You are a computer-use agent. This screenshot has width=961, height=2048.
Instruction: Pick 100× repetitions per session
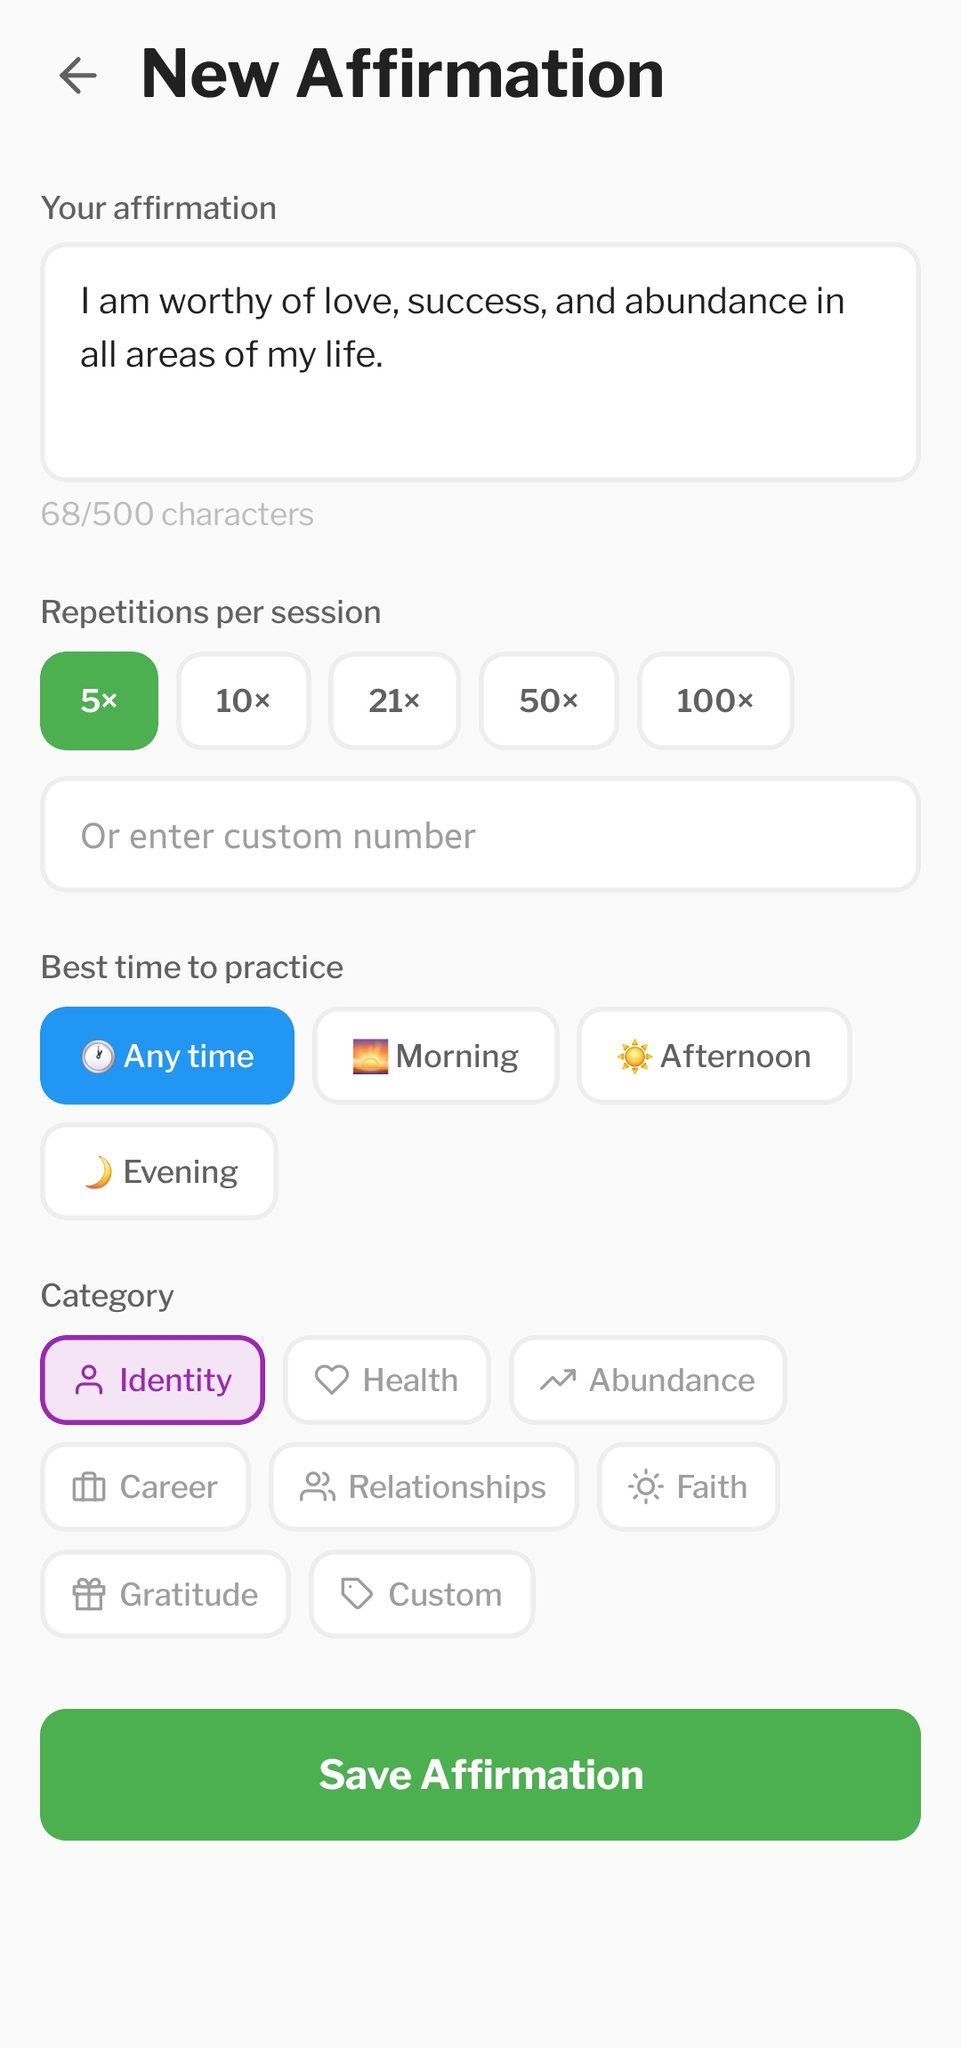click(715, 701)
